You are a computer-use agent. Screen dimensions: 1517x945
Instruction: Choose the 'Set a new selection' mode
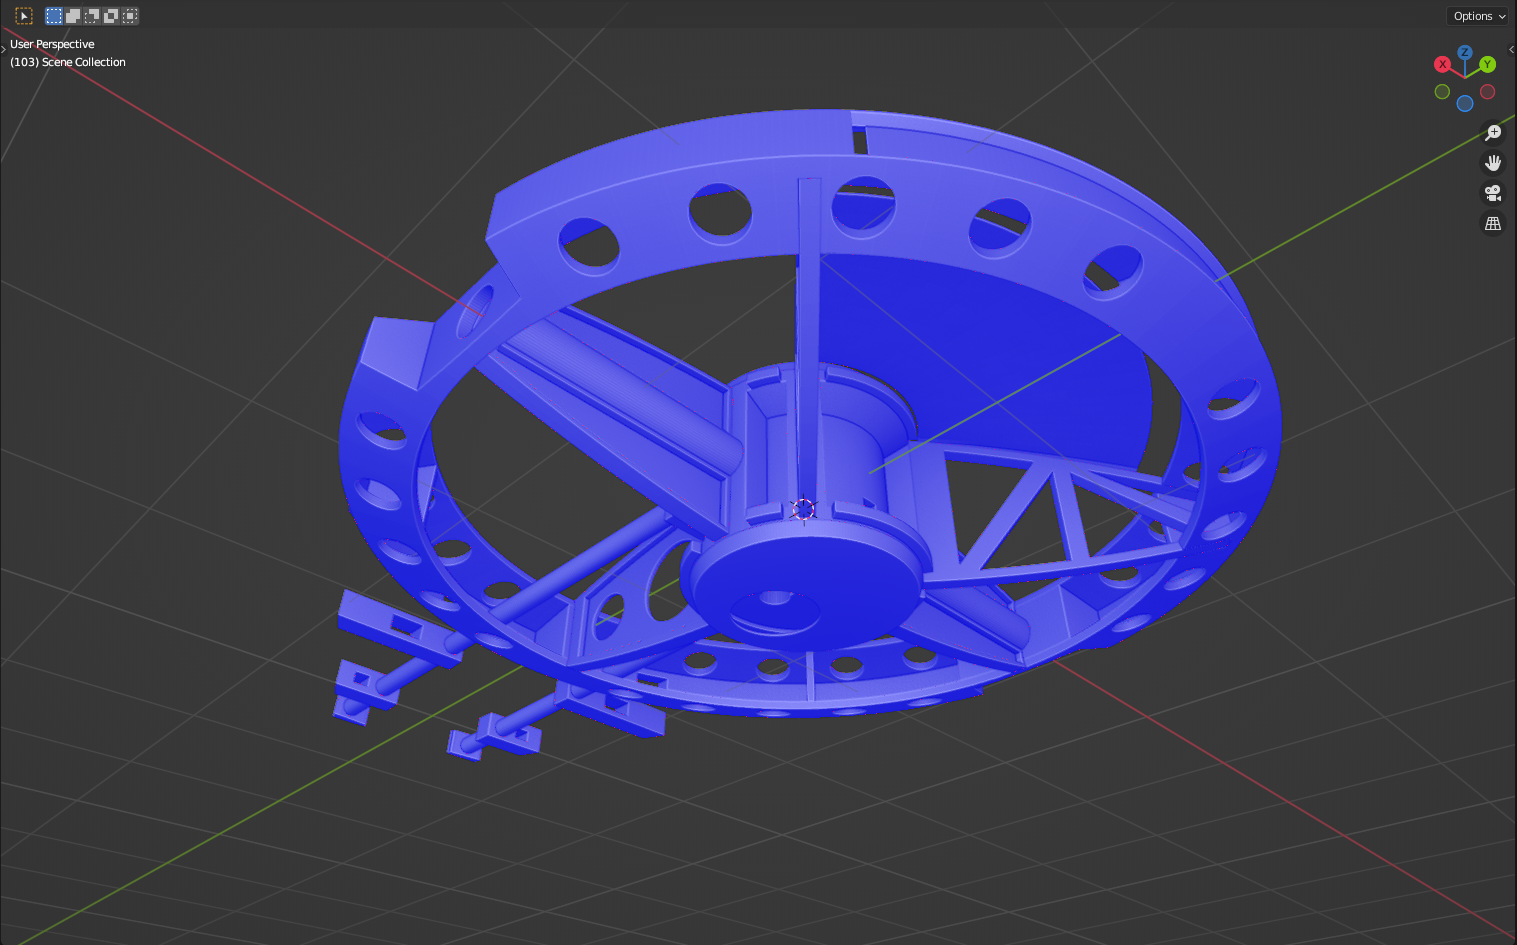(x=54, y=16)
